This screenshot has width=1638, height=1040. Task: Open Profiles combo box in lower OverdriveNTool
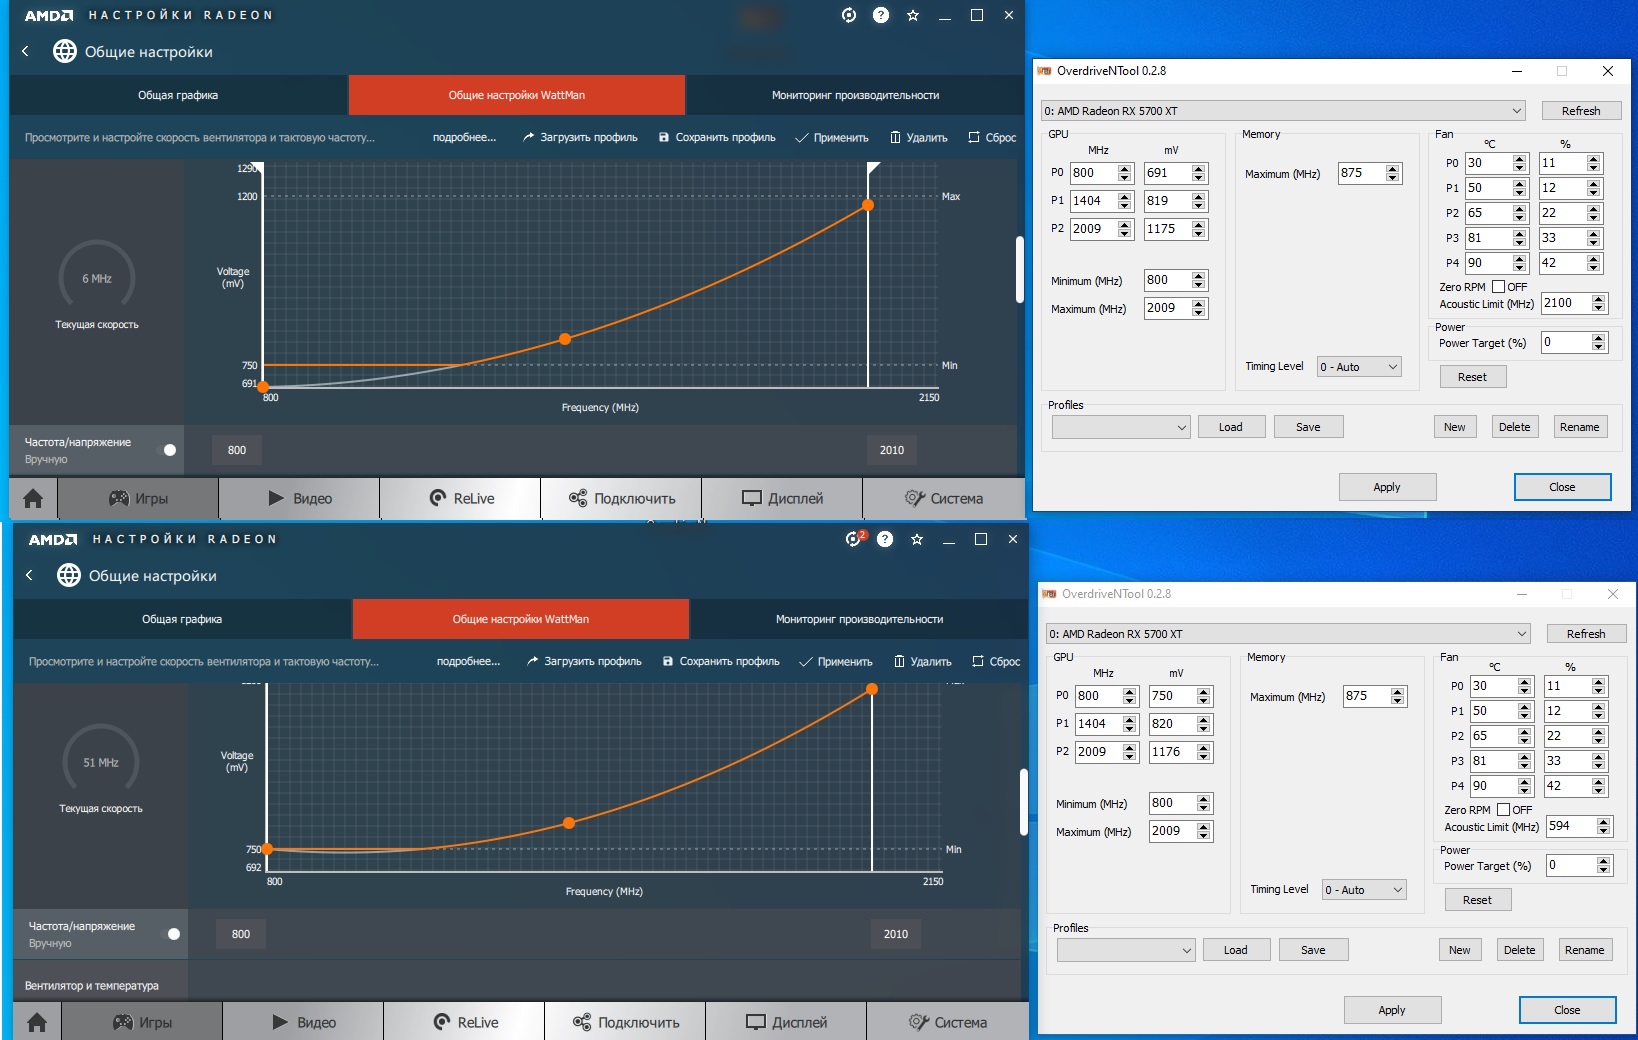[1126, 950]
